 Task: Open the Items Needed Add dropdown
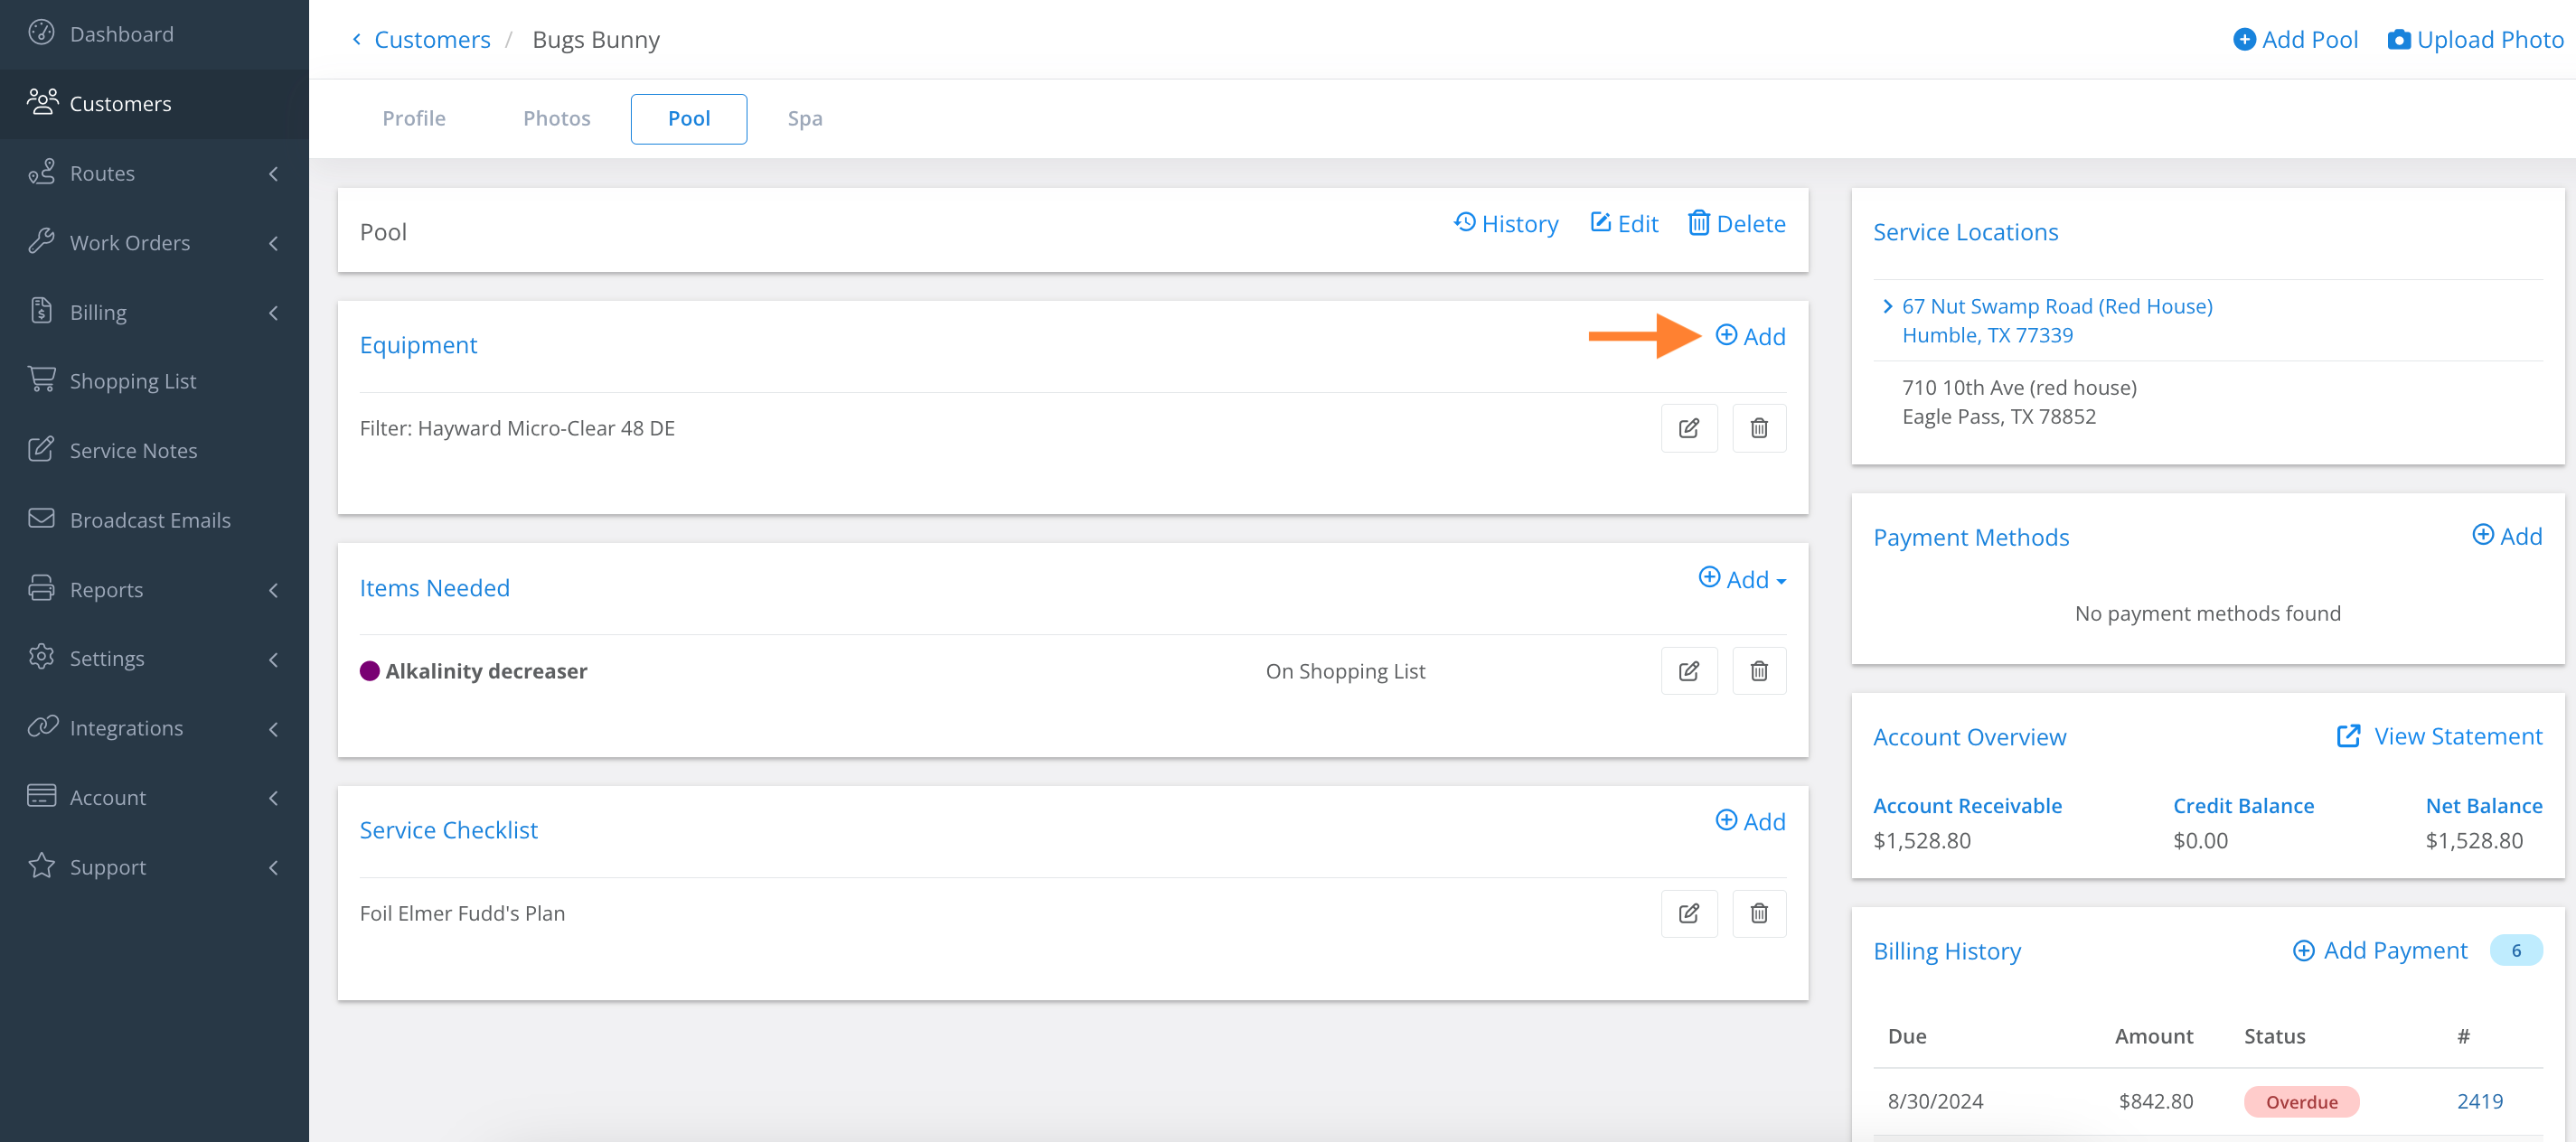[1742, 580]
